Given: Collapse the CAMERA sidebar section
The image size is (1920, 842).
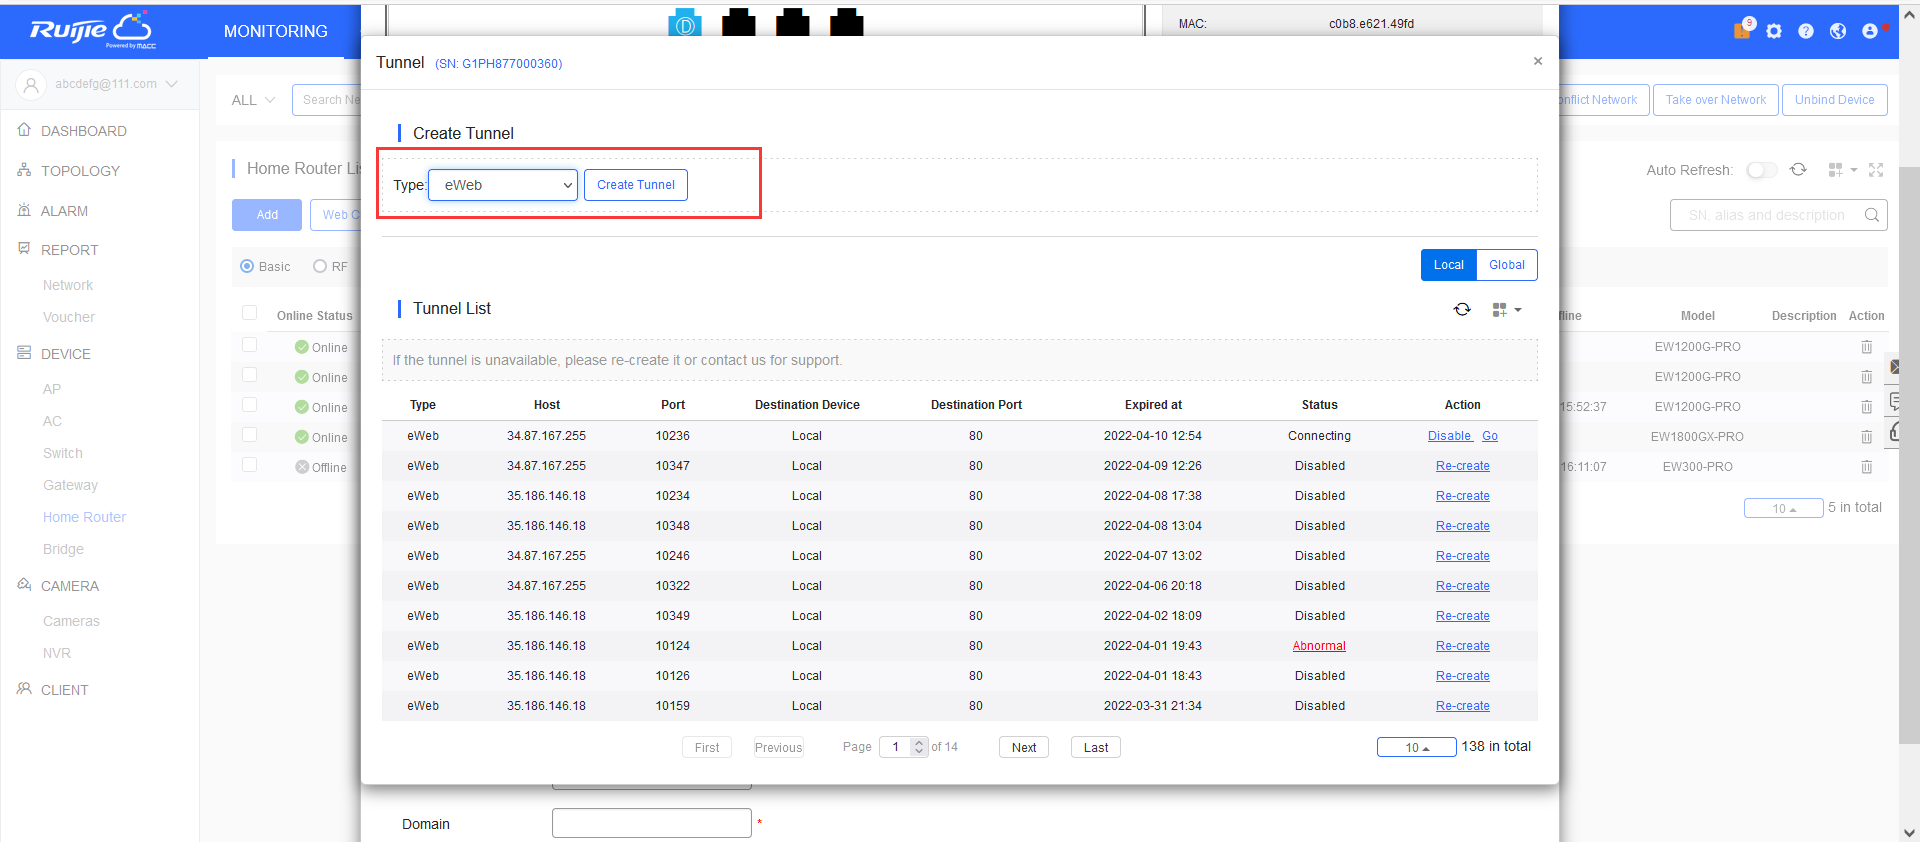Looking at the screenshot, I should 69,586.
